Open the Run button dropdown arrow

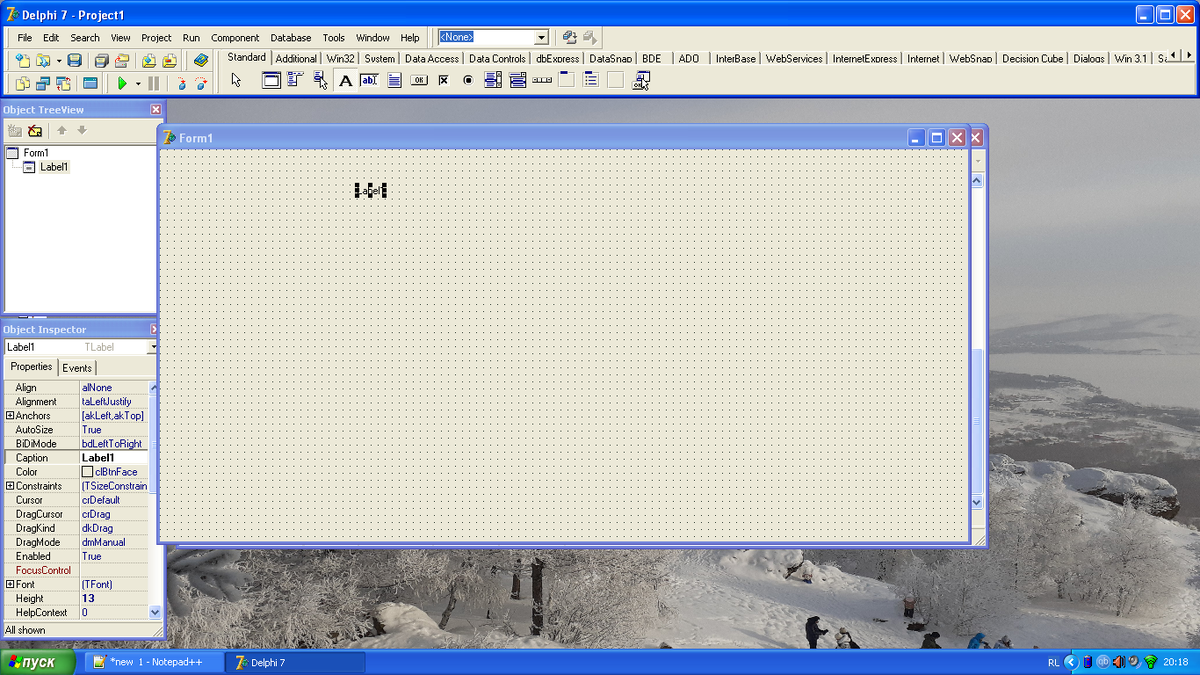click(x=138, y=83)
